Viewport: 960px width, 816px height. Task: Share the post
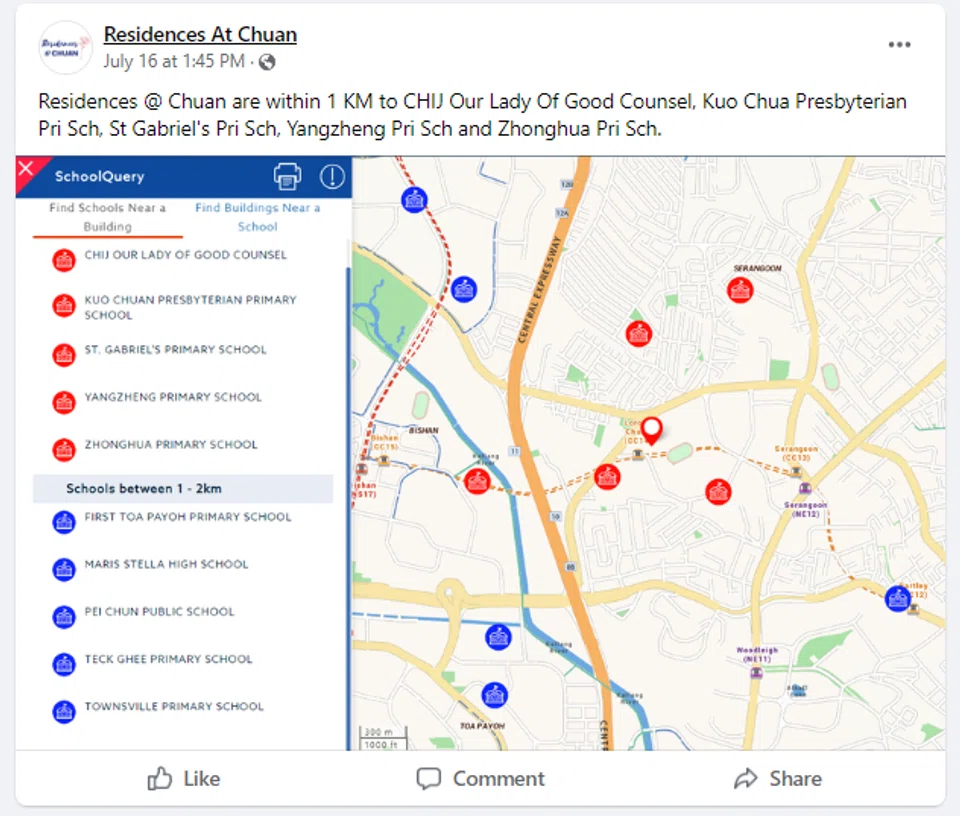point(777,778)
